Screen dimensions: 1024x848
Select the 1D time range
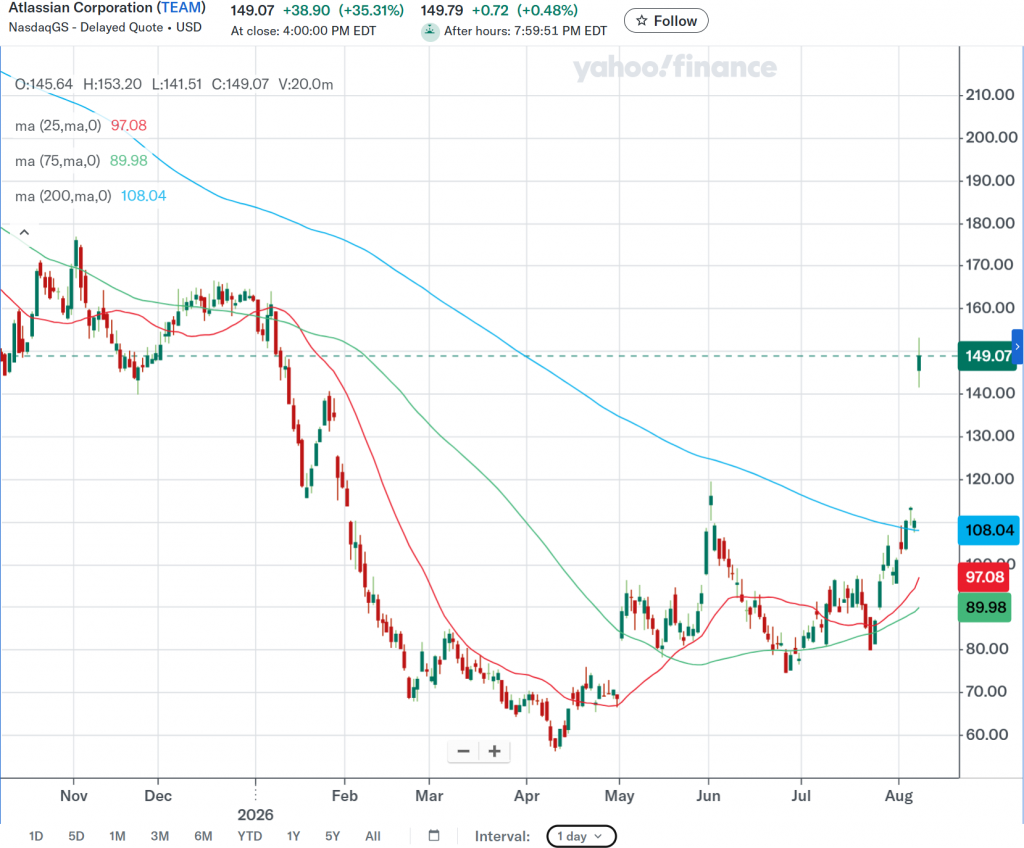[36, 836]
